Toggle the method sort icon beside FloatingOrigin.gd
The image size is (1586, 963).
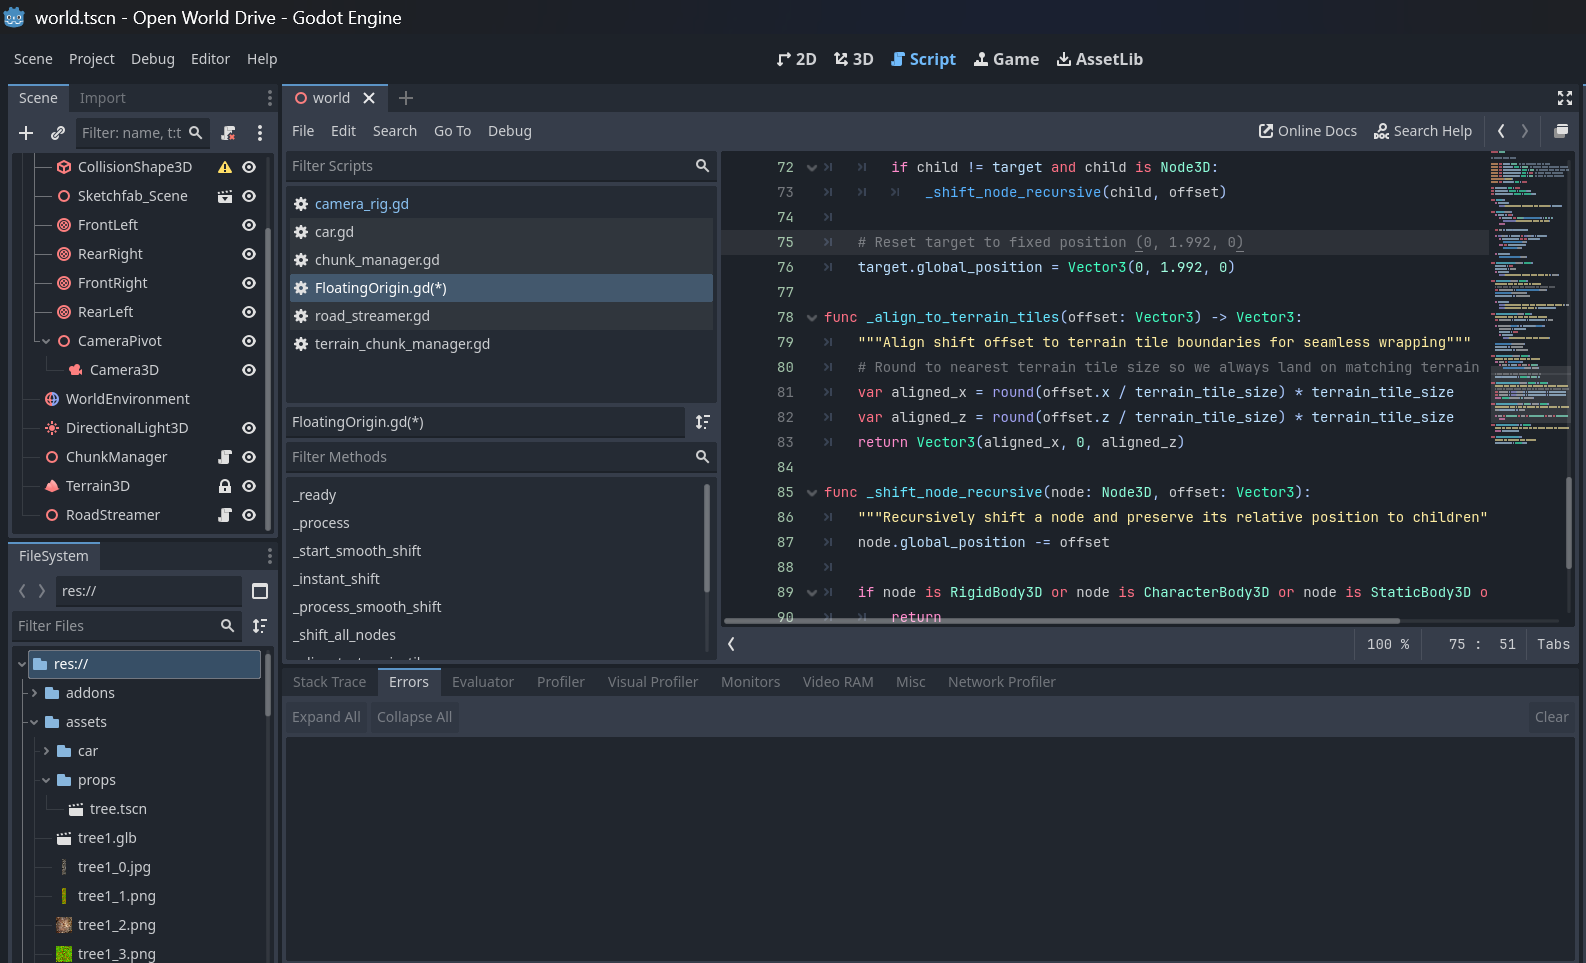coord(703,422)
